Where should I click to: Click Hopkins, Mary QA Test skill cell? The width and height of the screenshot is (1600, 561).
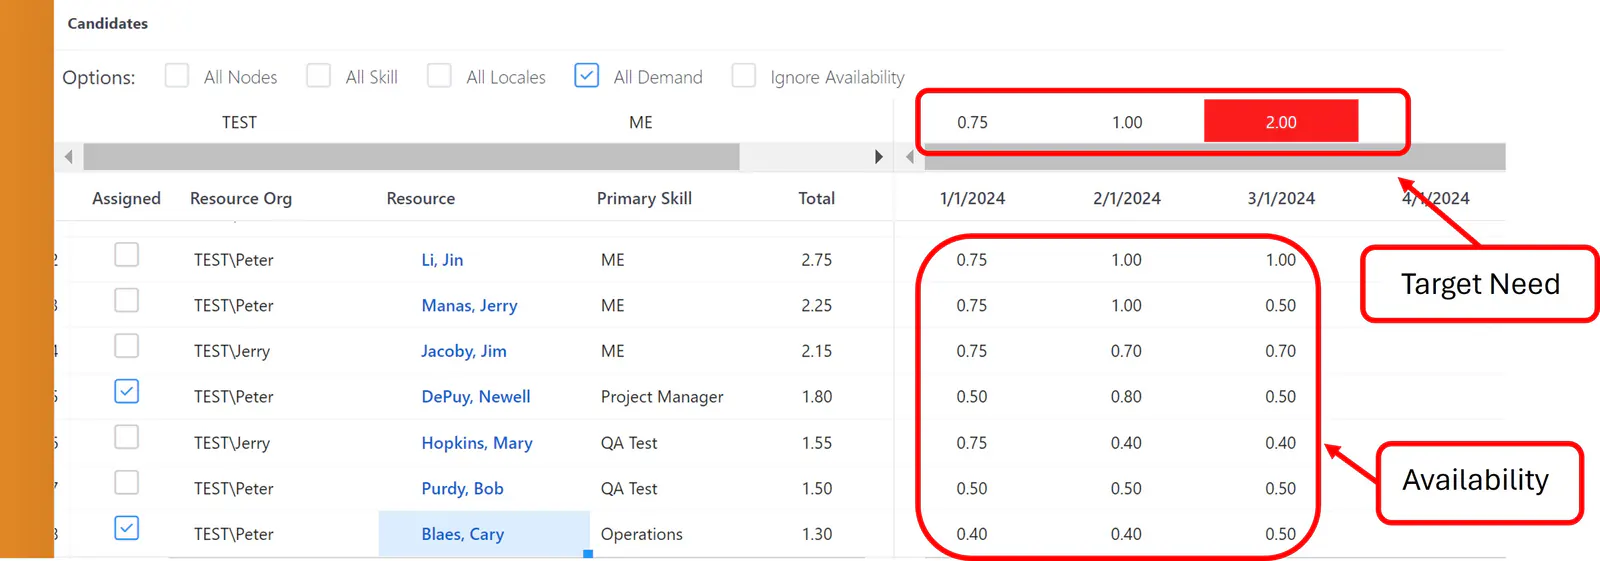tap(629, 443)
